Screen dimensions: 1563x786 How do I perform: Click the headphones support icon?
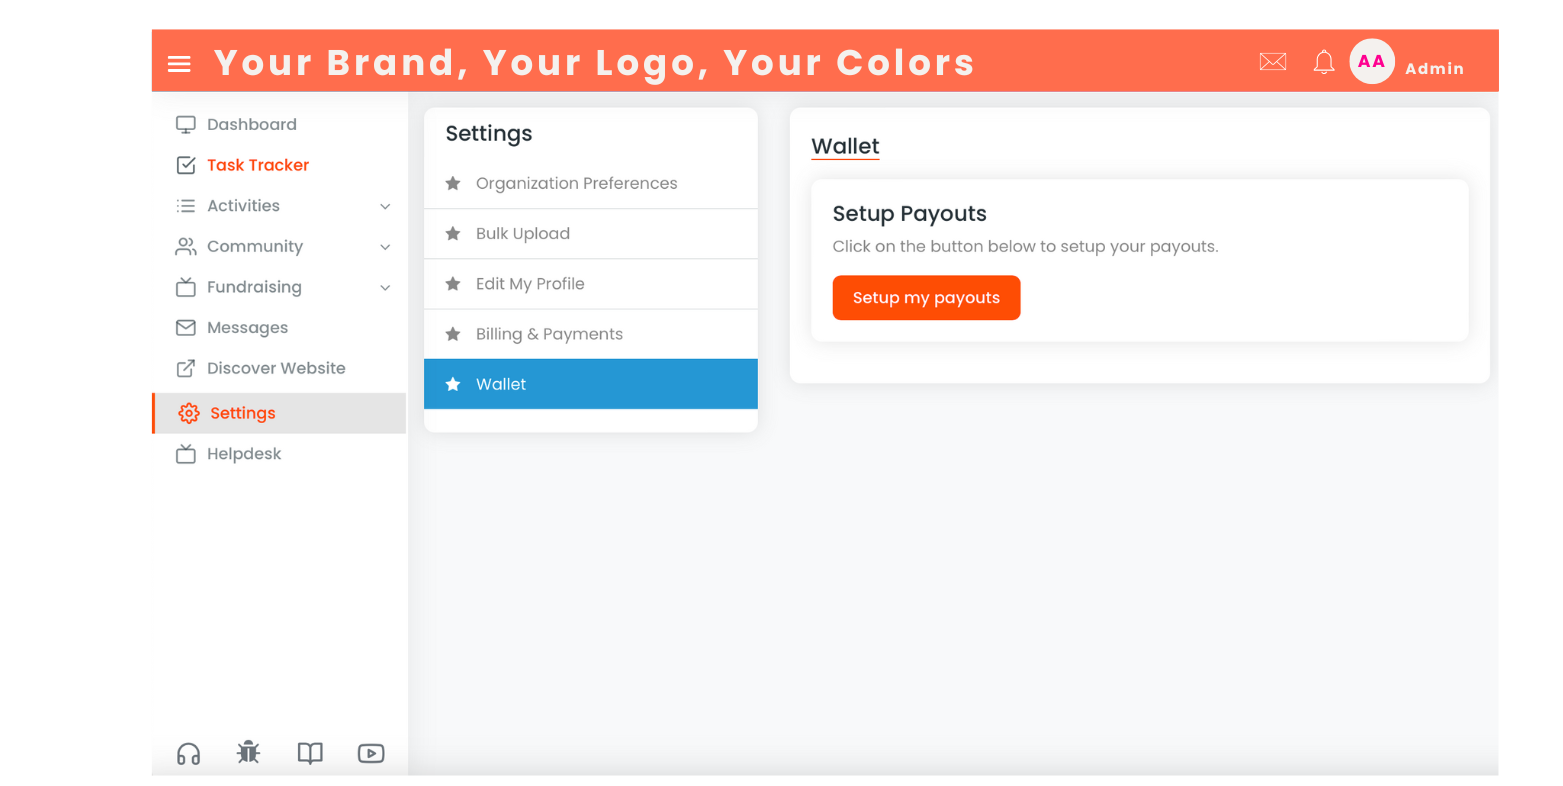(188, 753)
